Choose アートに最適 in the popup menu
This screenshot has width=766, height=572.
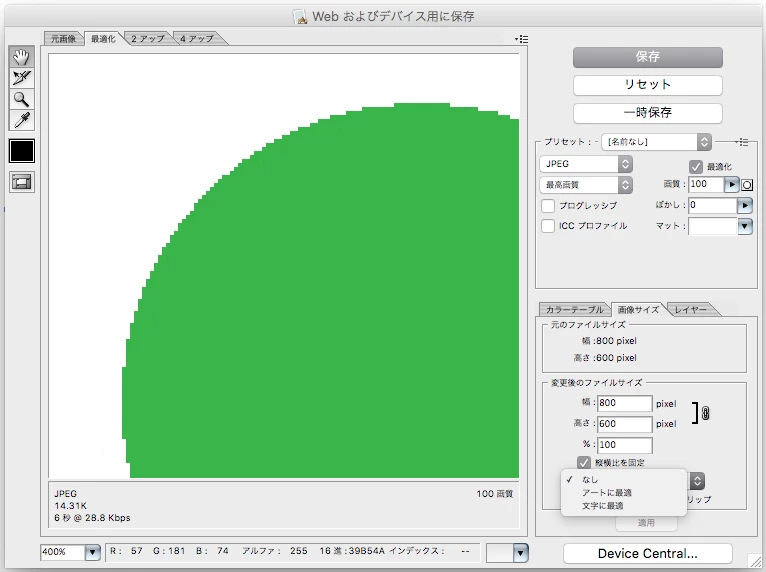(624, 493)
